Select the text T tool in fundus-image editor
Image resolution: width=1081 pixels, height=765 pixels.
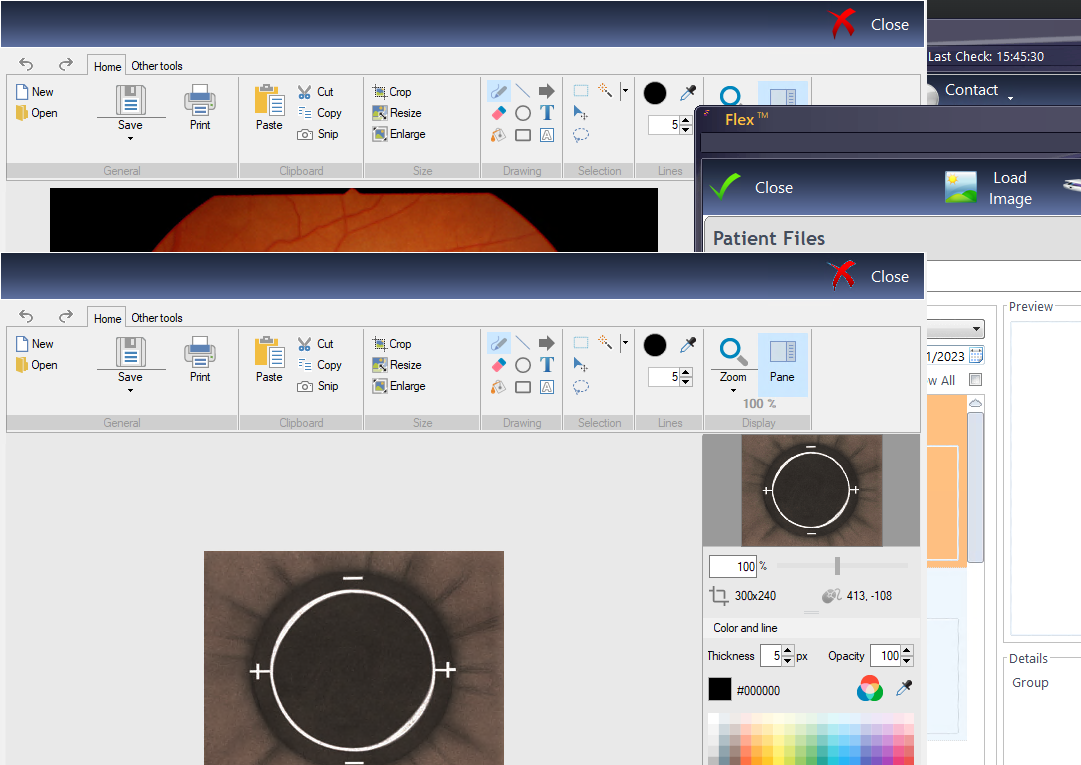[x=547, y=112]
